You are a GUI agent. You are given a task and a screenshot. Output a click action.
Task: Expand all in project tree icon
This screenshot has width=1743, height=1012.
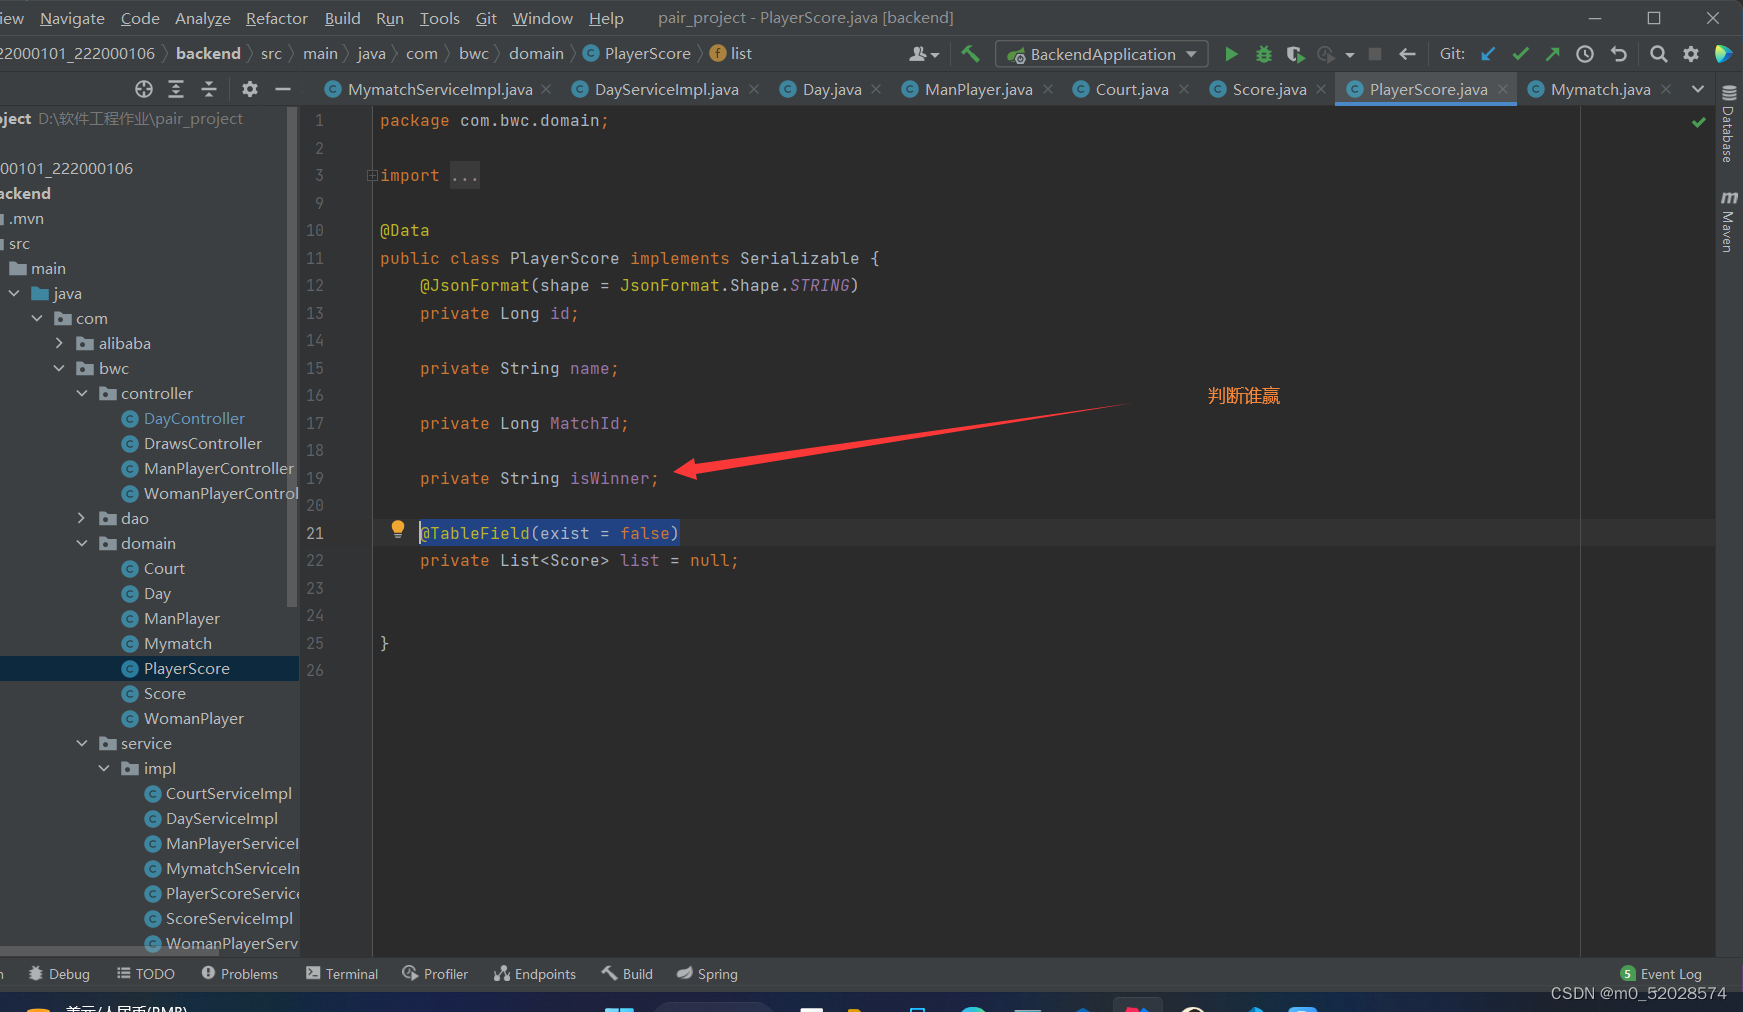[176, 89]
